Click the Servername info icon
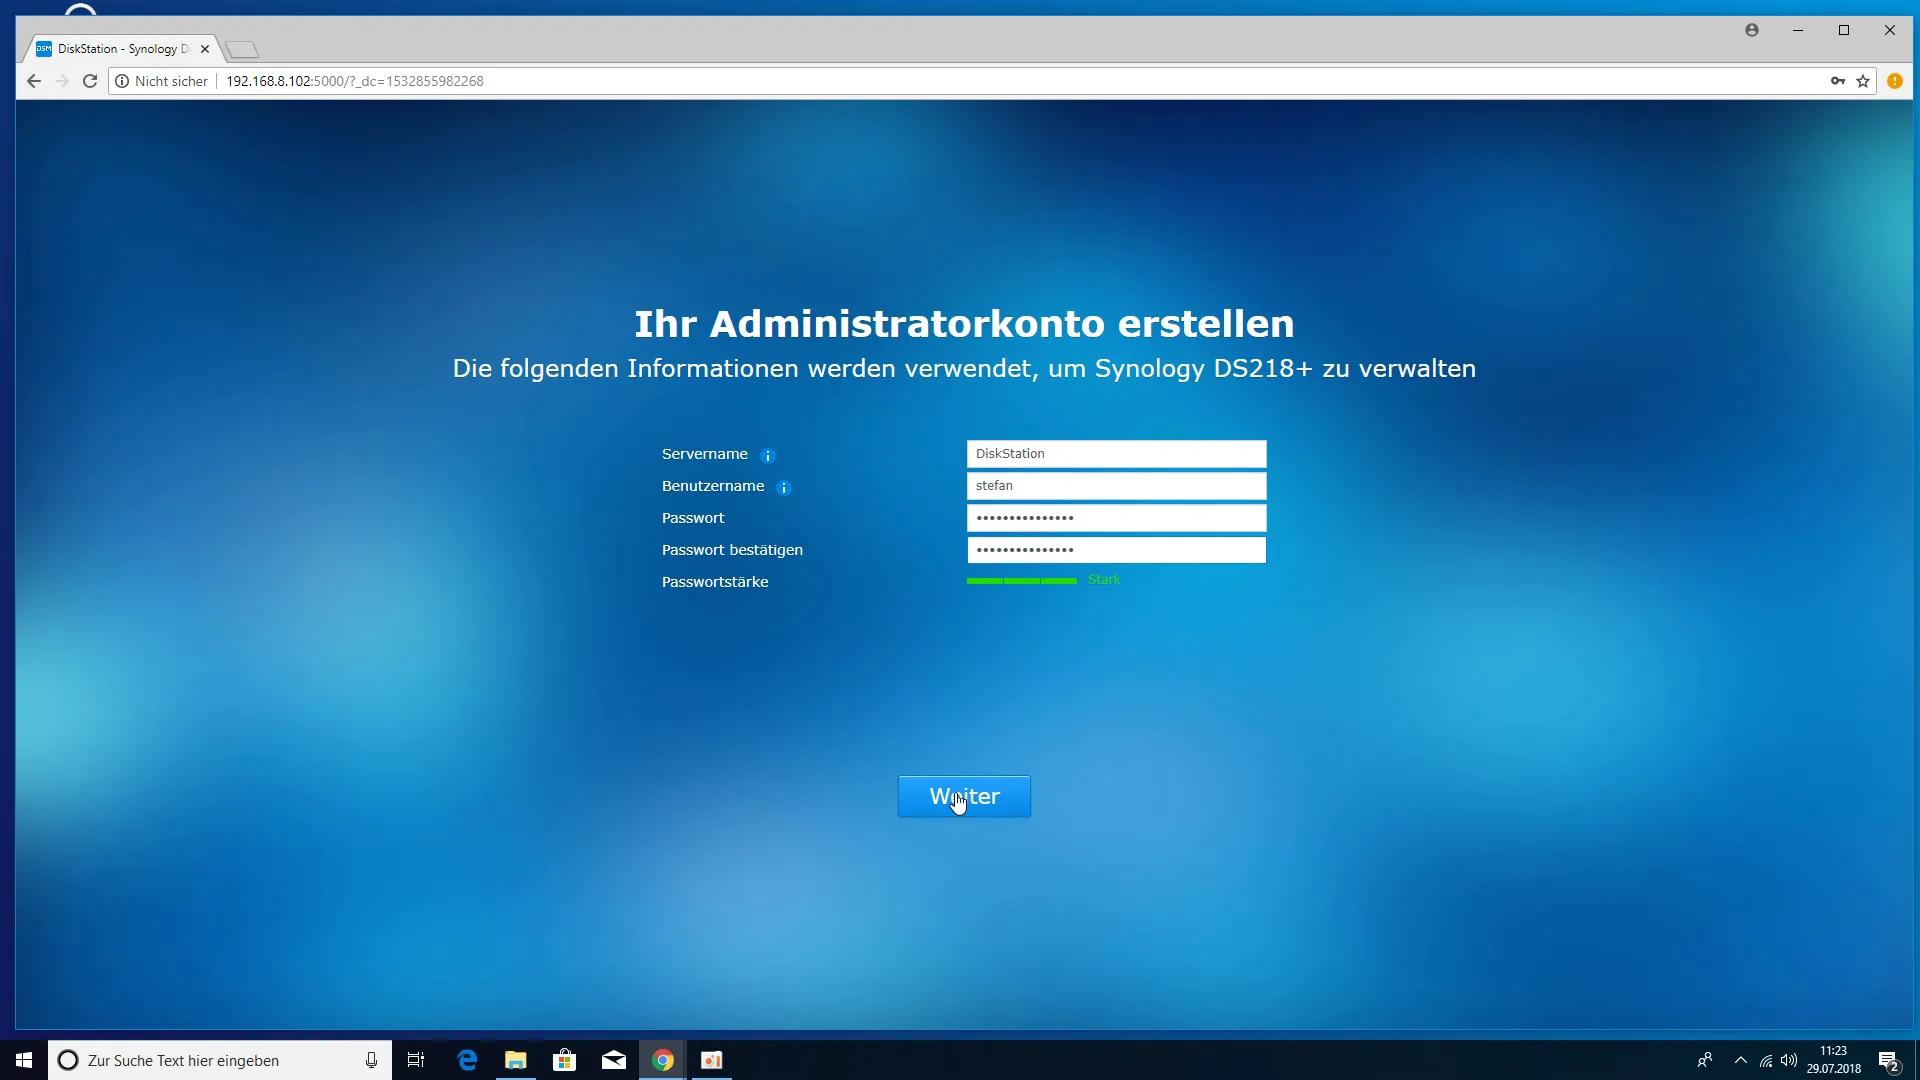This screenshot has height=1080, width=1920. (x=768, y=456)
